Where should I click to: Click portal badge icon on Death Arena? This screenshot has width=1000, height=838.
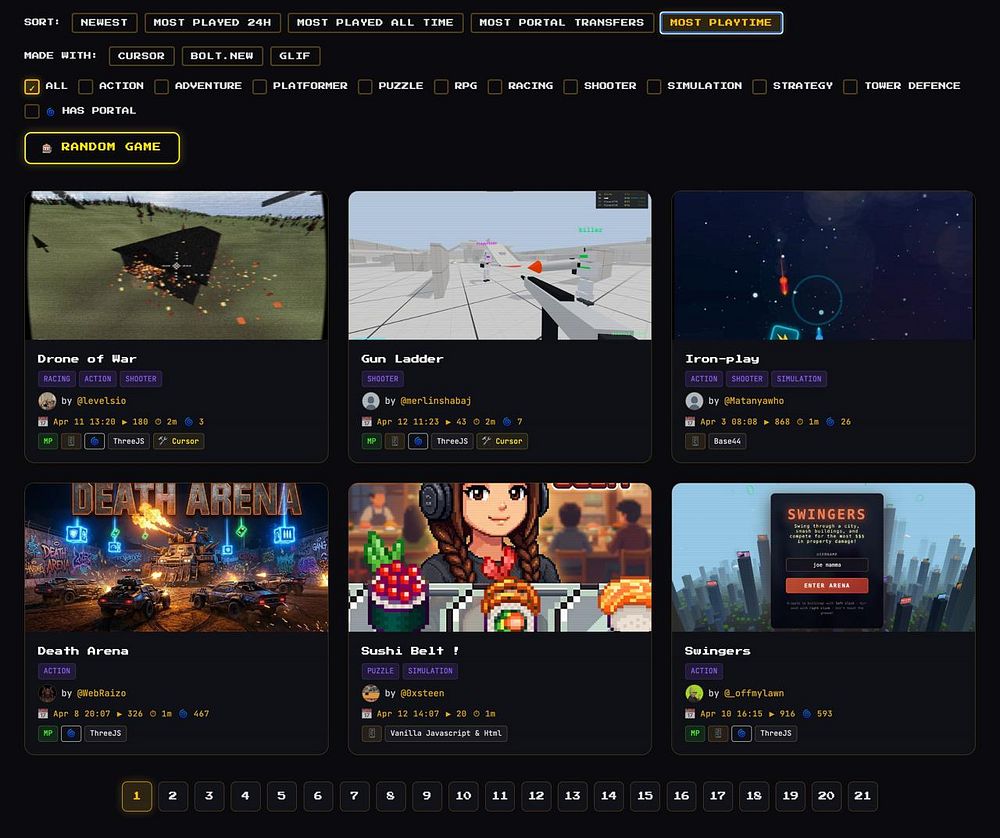71,733
